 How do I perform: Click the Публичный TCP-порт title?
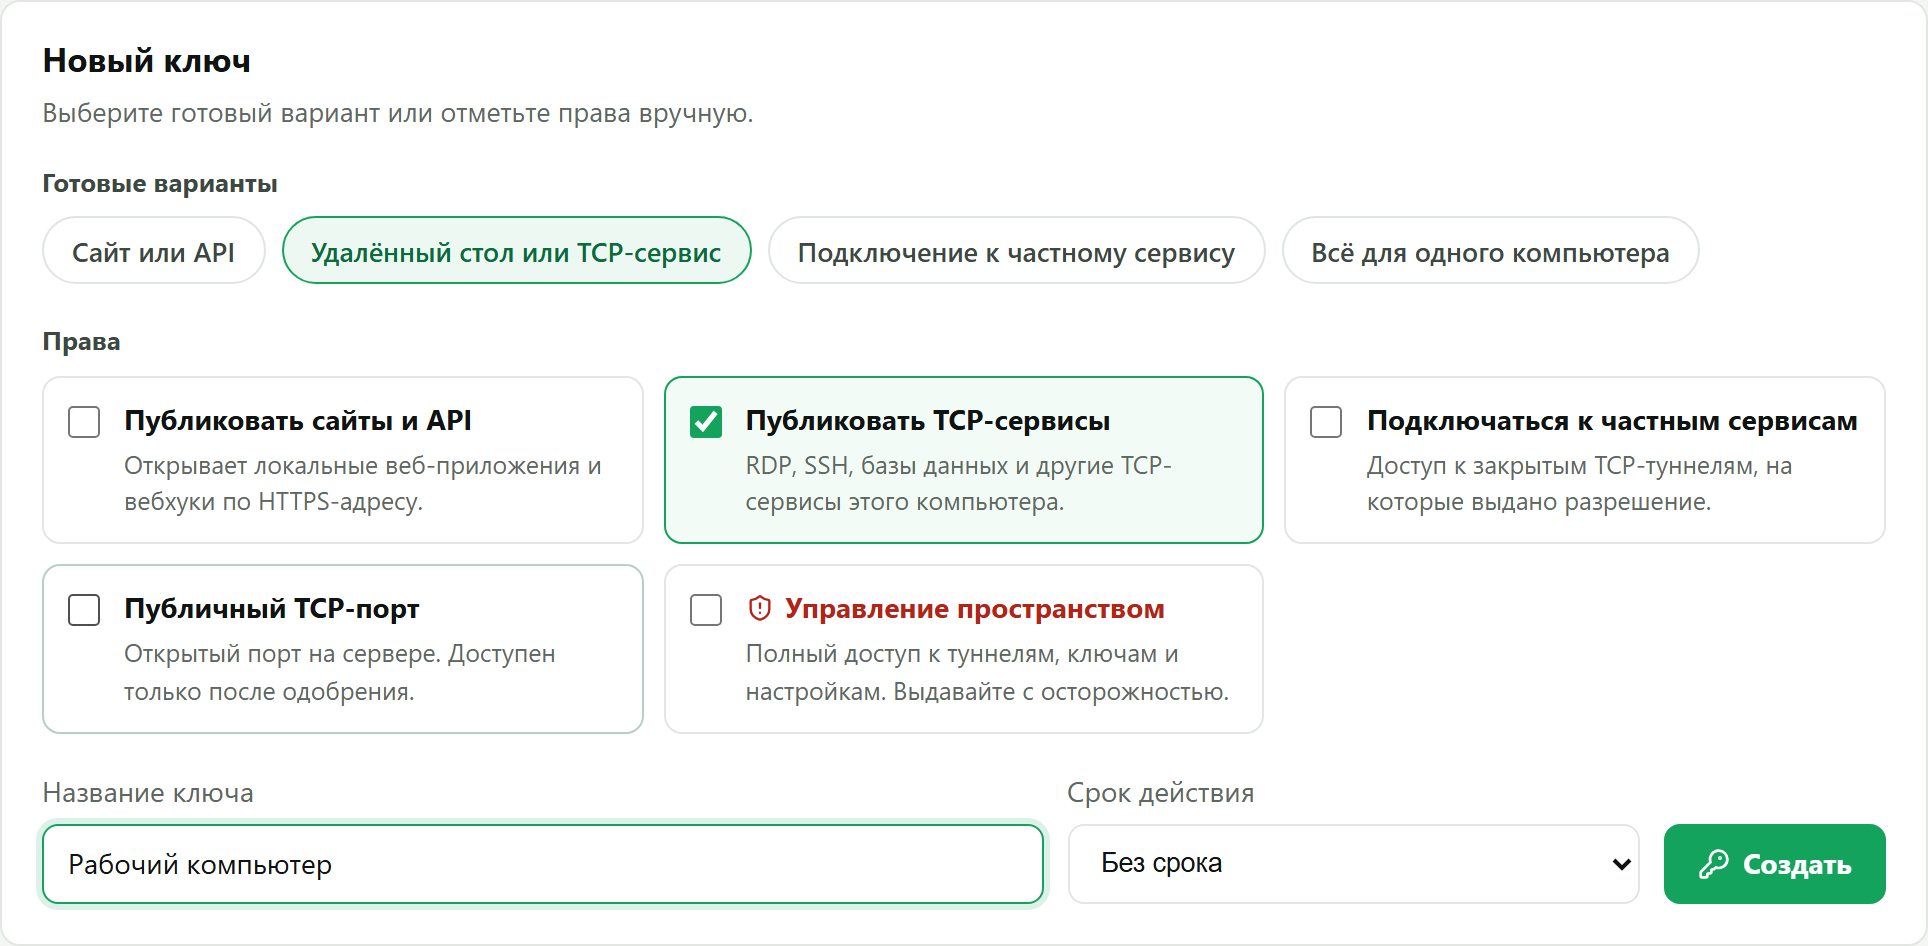(272, 609)
